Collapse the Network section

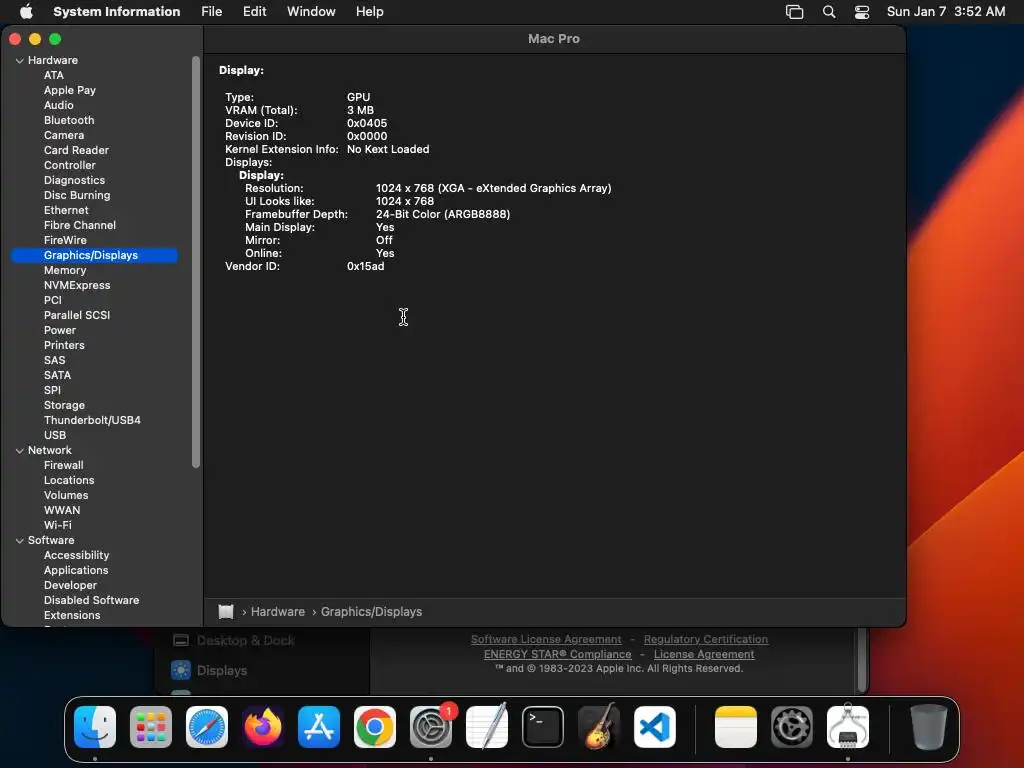click(20, 451)
